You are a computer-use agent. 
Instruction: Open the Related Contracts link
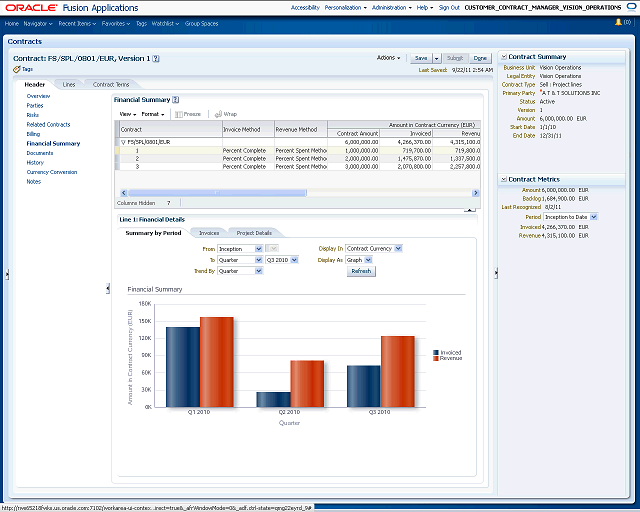[x=48, y=125]
